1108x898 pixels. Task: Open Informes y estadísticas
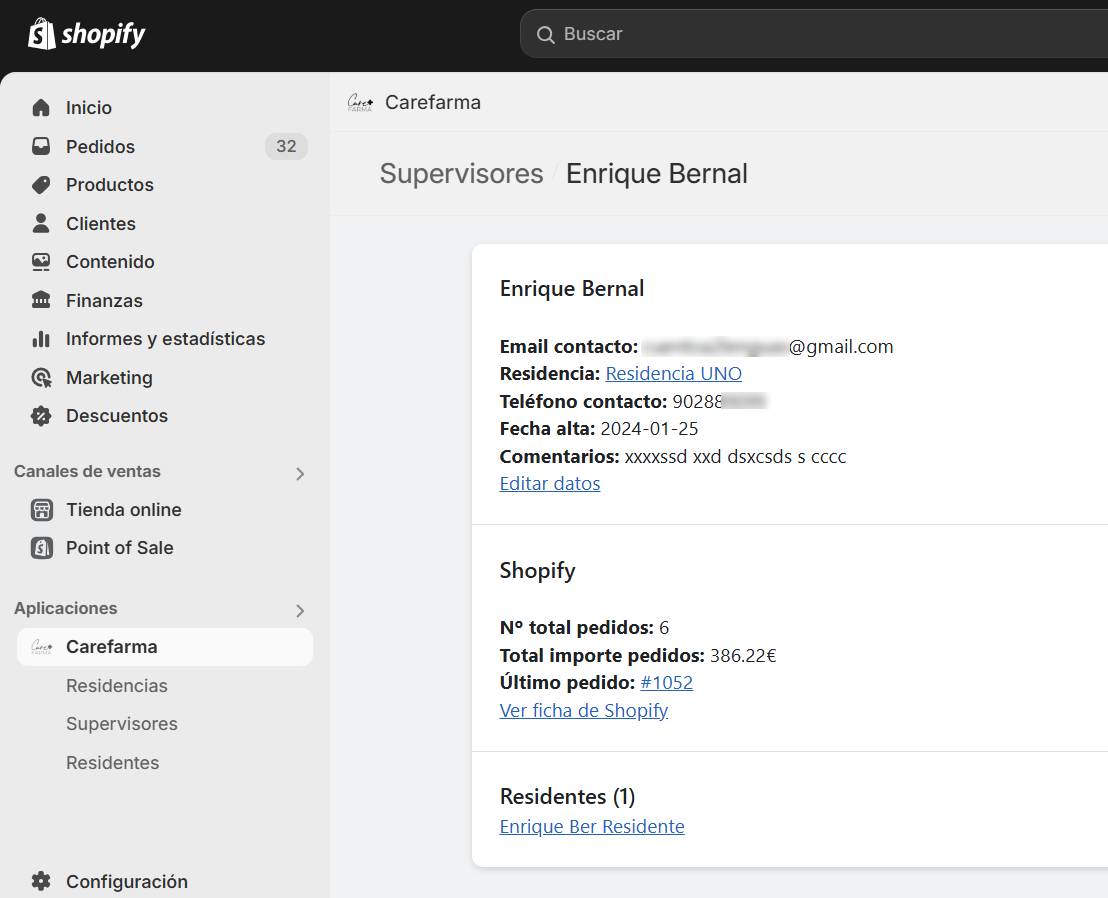click(x=165, y=339)
